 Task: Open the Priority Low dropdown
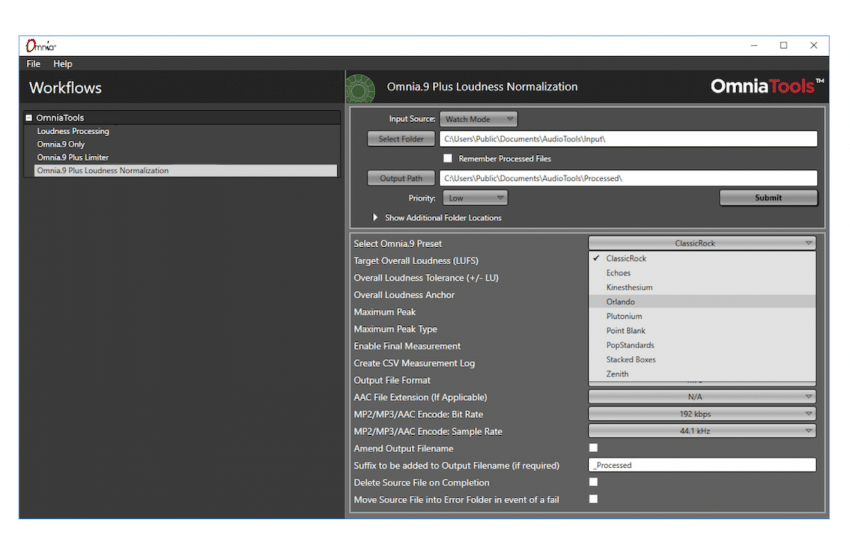pyautogui.click(x=475, y=198)
